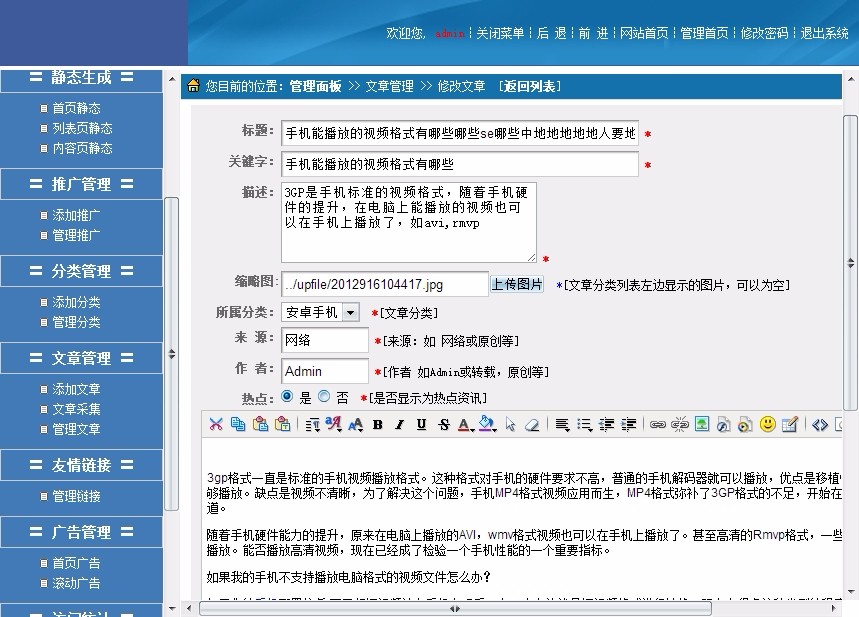This screenshot has width=859, height=617.
Task: Click 退出系统 to log out
Action: coord(824,33)
